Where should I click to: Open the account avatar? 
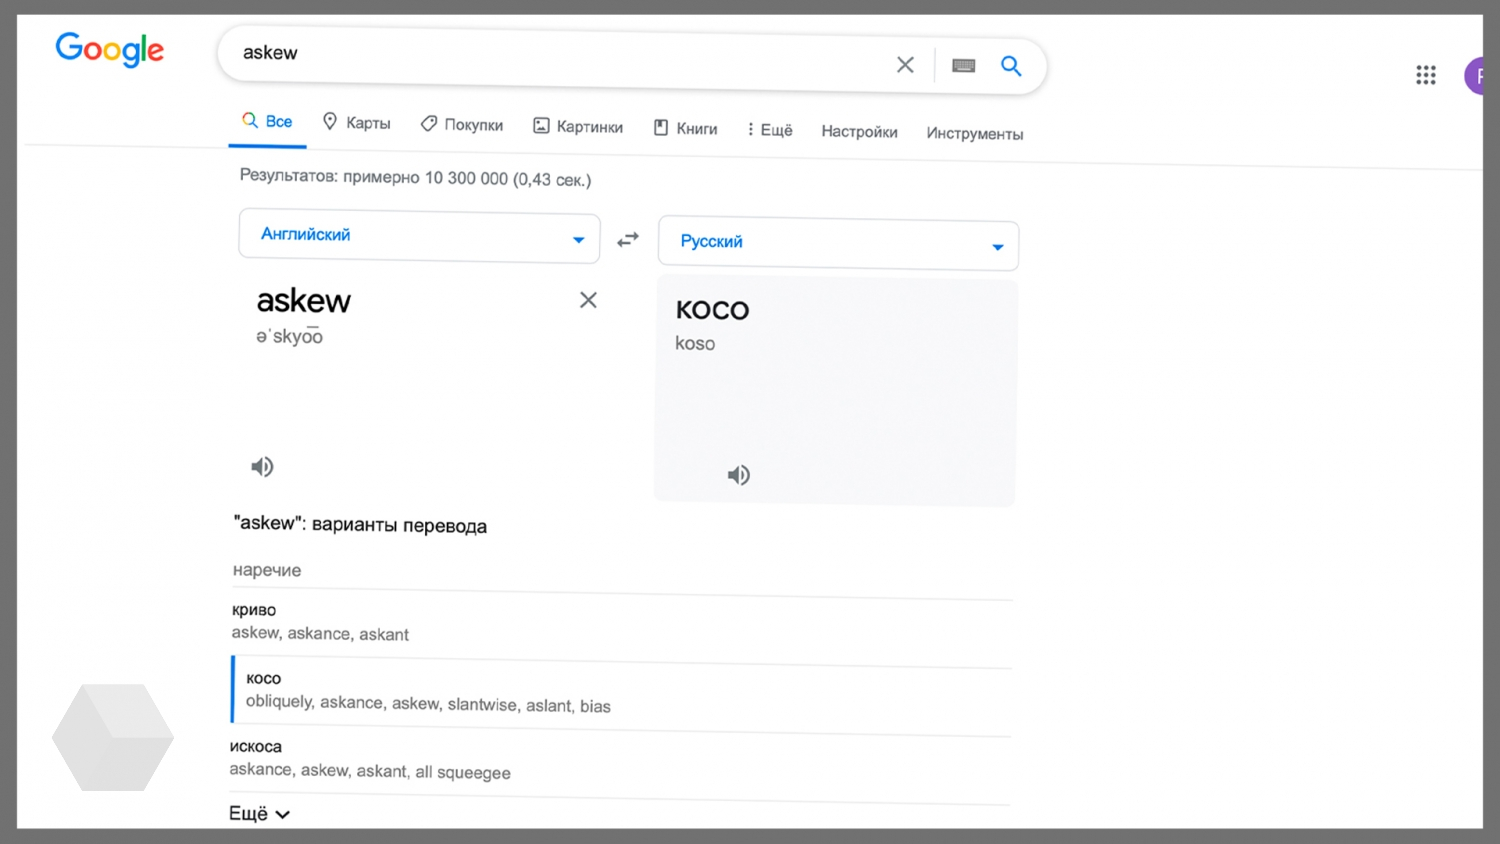click(1474, 76)
